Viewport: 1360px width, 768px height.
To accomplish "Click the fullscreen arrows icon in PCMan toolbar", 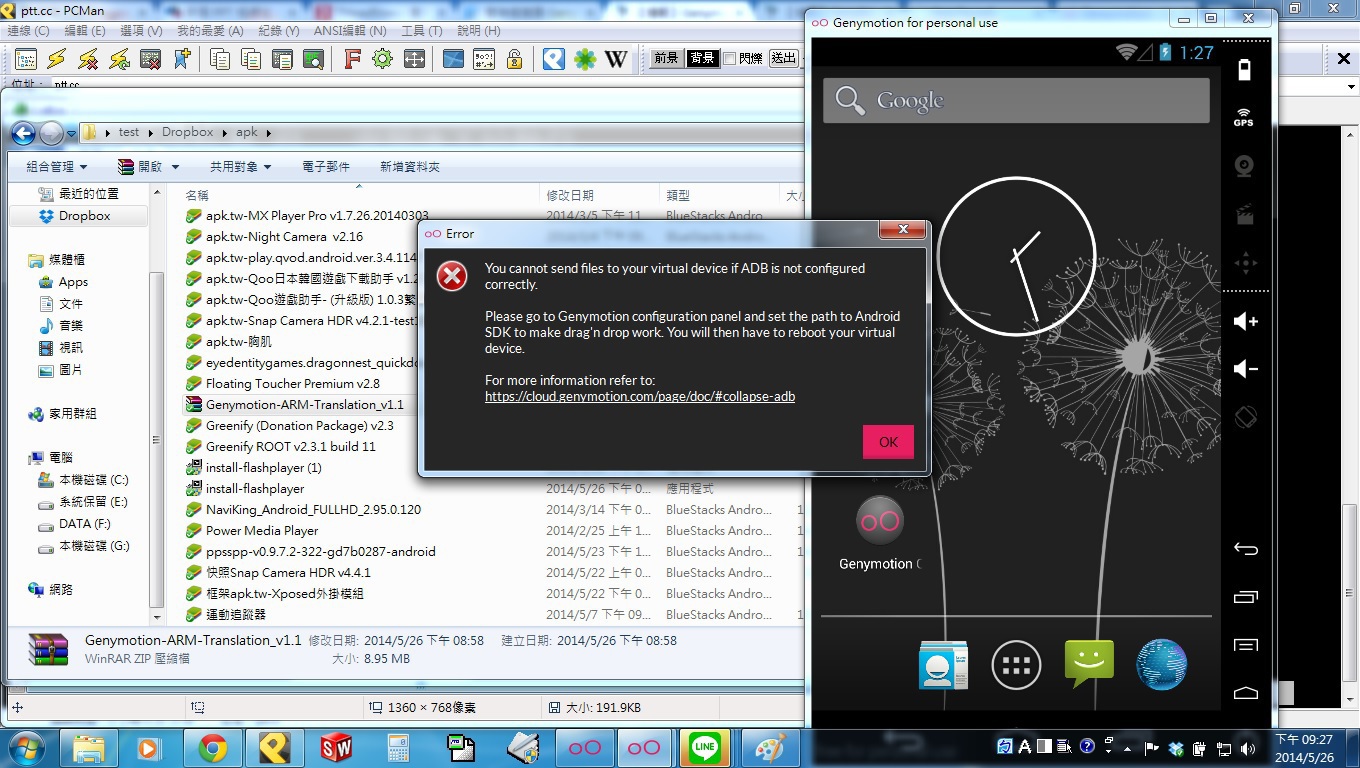I will pos(414,59).
